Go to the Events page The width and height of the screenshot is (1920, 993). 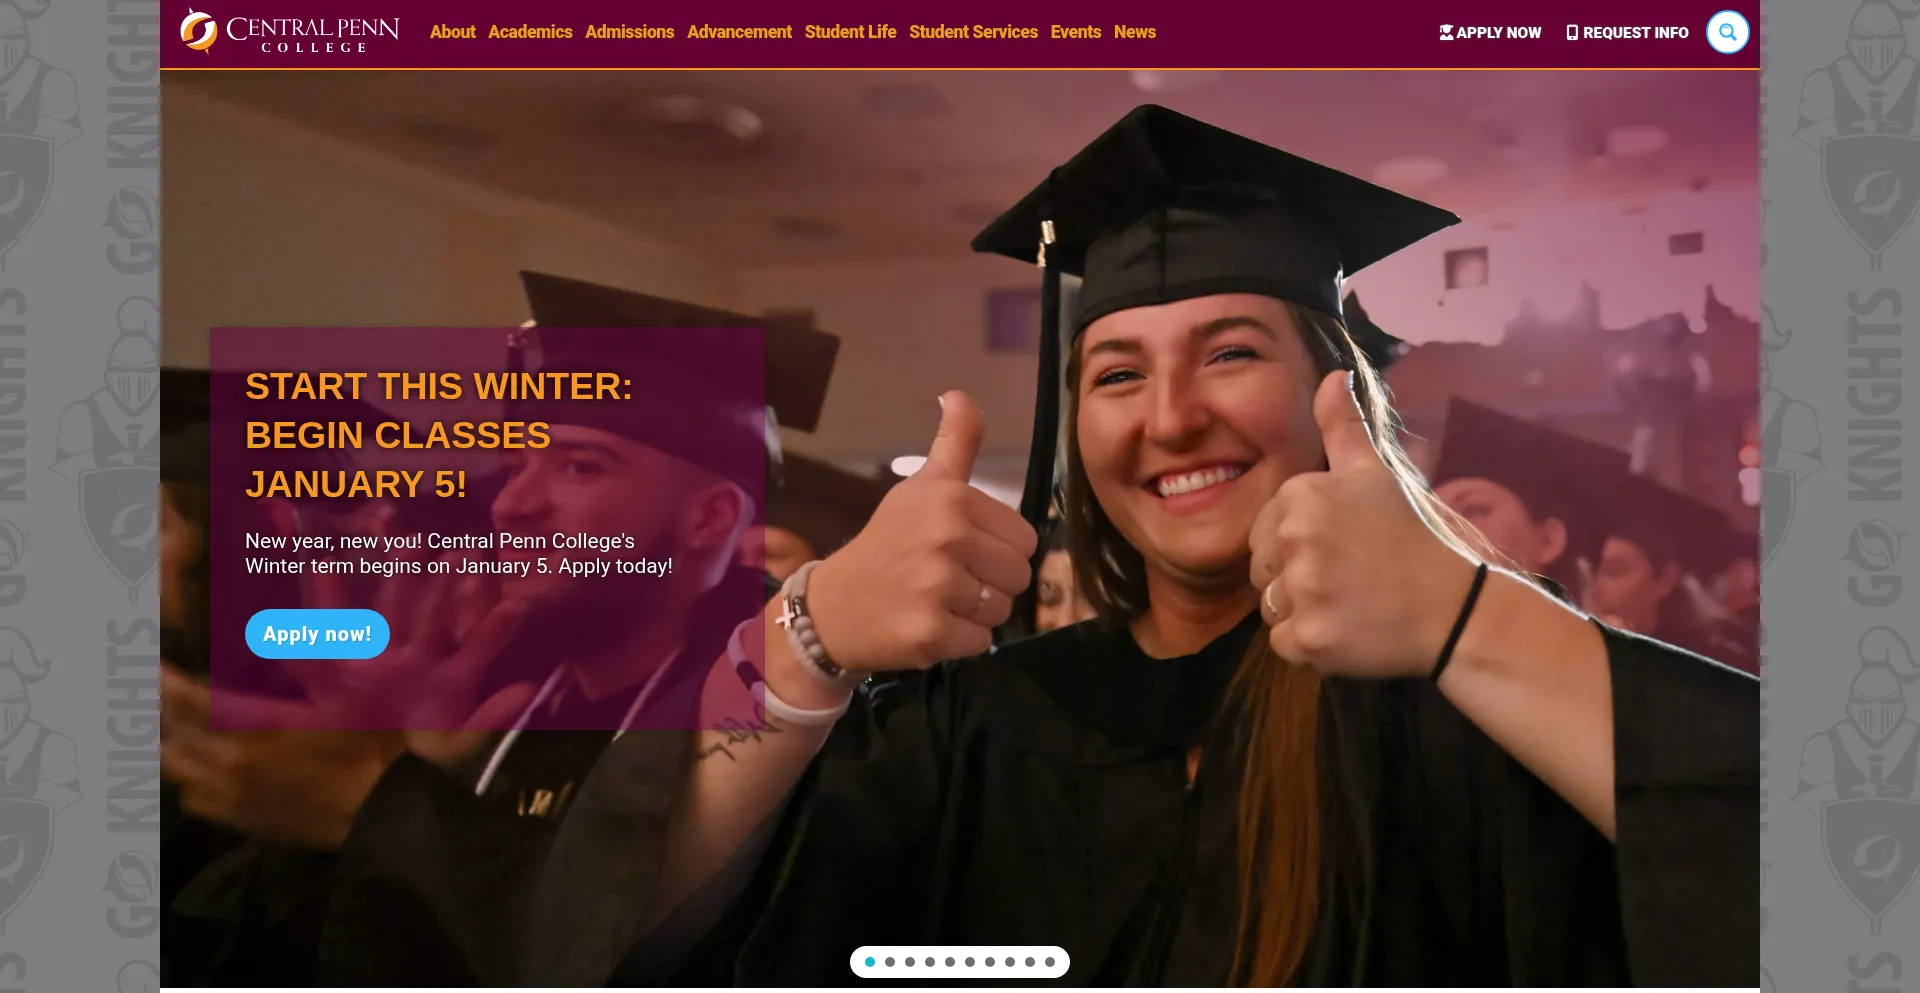click(1076, 32)
